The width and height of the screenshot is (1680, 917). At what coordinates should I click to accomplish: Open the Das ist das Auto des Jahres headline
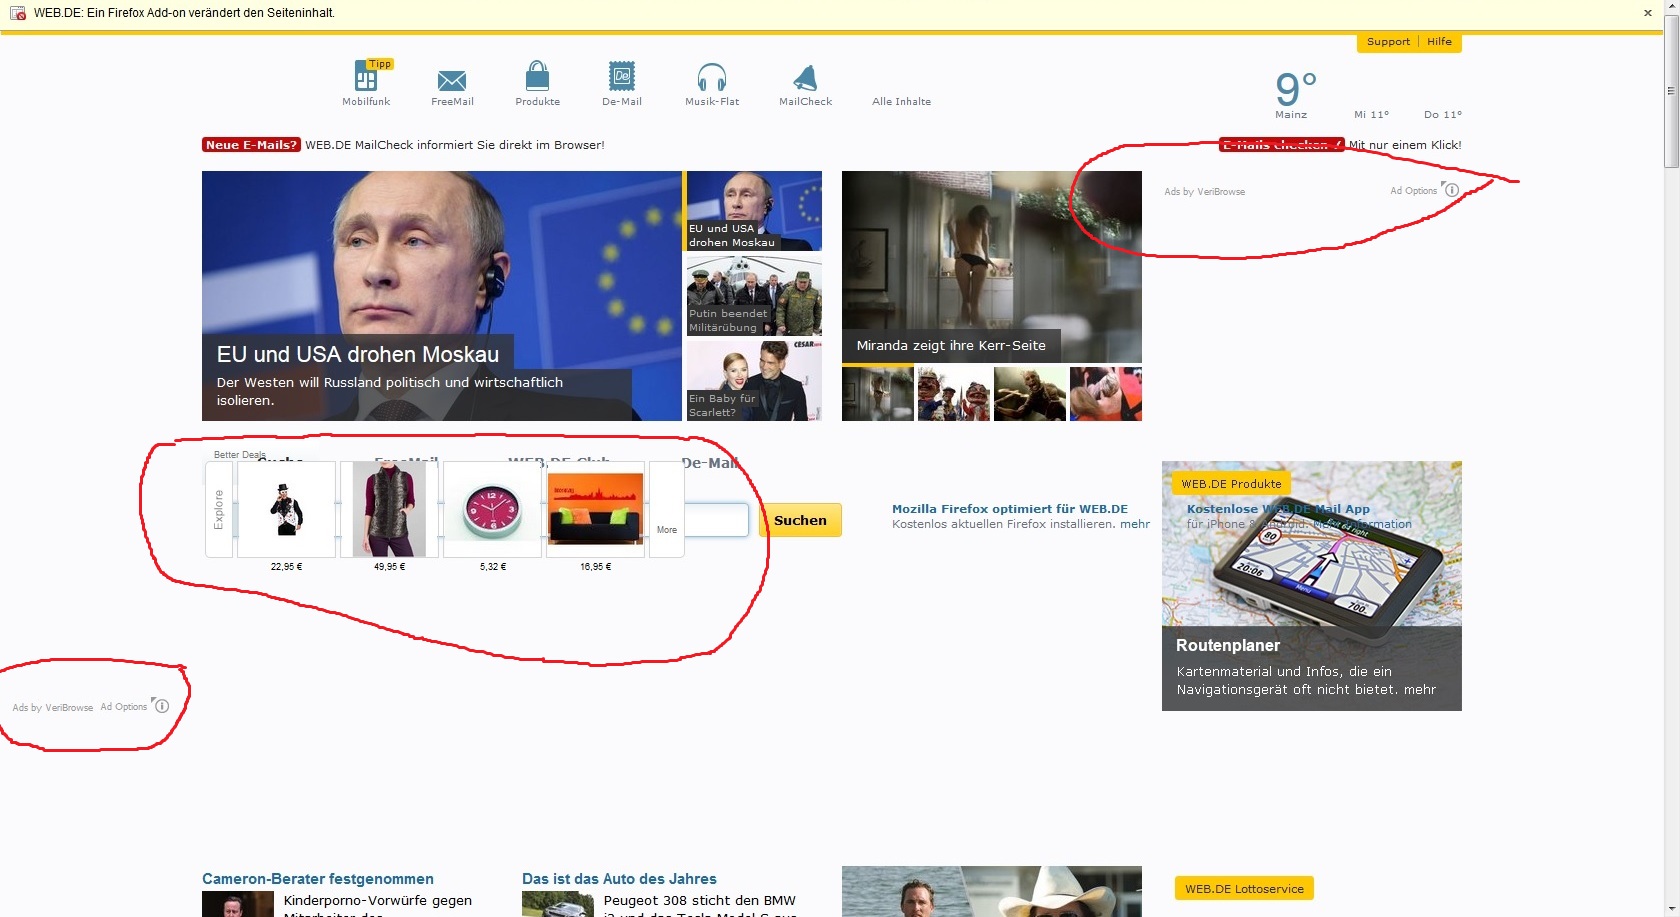pos(619,879)
